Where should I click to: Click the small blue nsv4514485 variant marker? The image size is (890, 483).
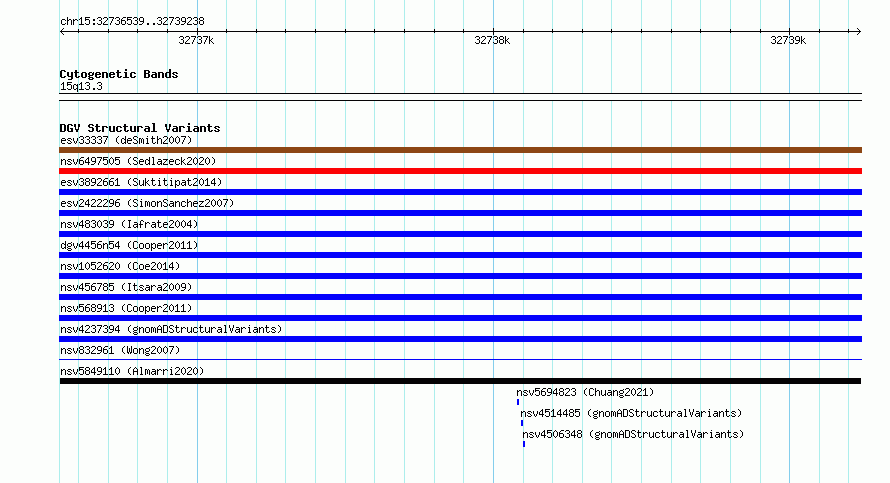522,423
